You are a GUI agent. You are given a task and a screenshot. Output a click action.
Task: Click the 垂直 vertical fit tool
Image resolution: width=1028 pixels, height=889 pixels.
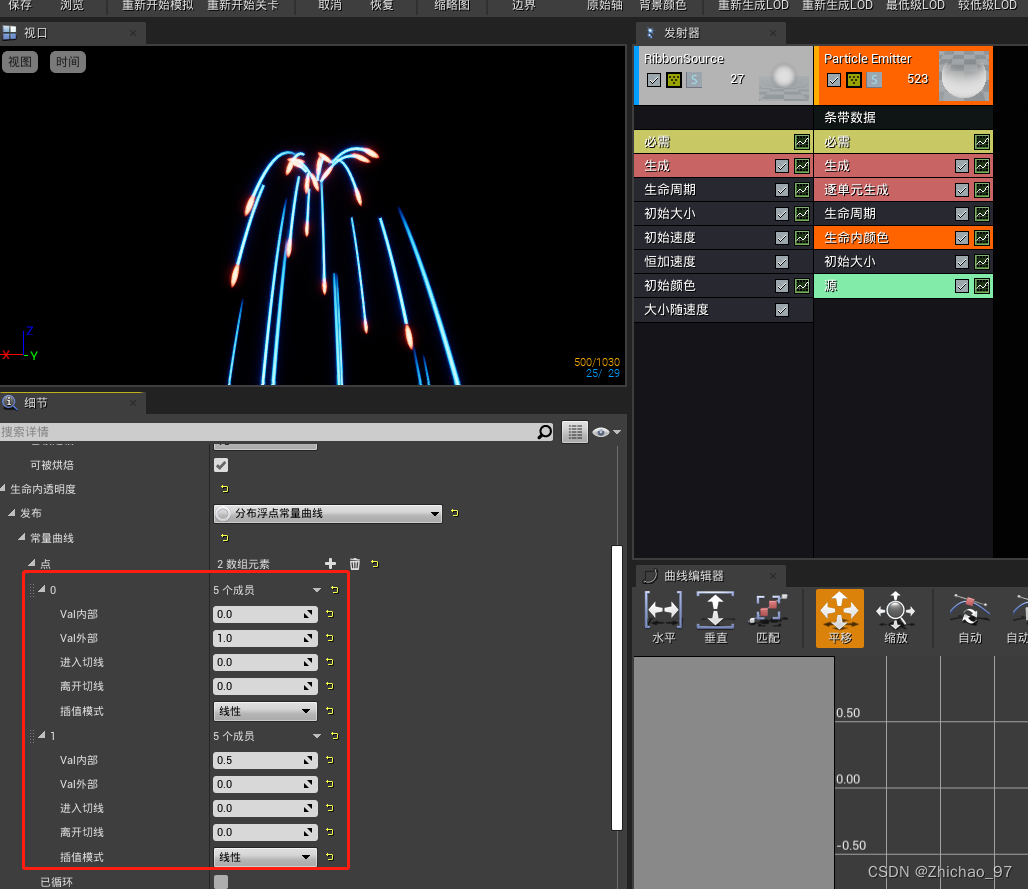click(715, 618)
